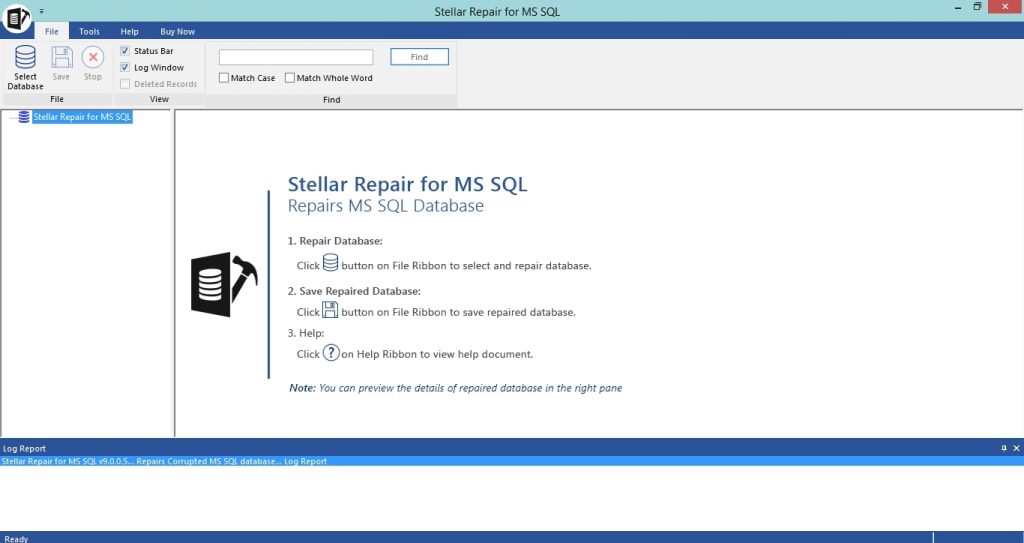This screenshot has height=543, width=1024.
Task: Enable Match Case option
Action: (223, 78)
